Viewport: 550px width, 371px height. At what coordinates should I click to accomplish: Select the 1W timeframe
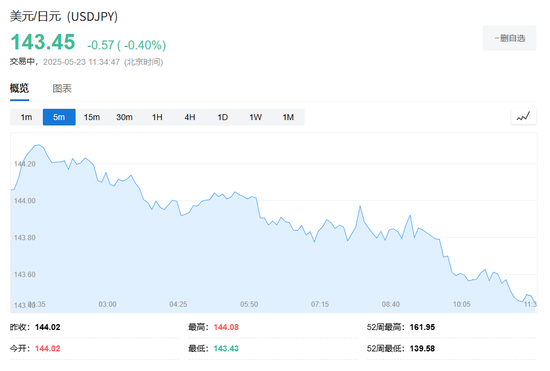(x=255, y=117)
